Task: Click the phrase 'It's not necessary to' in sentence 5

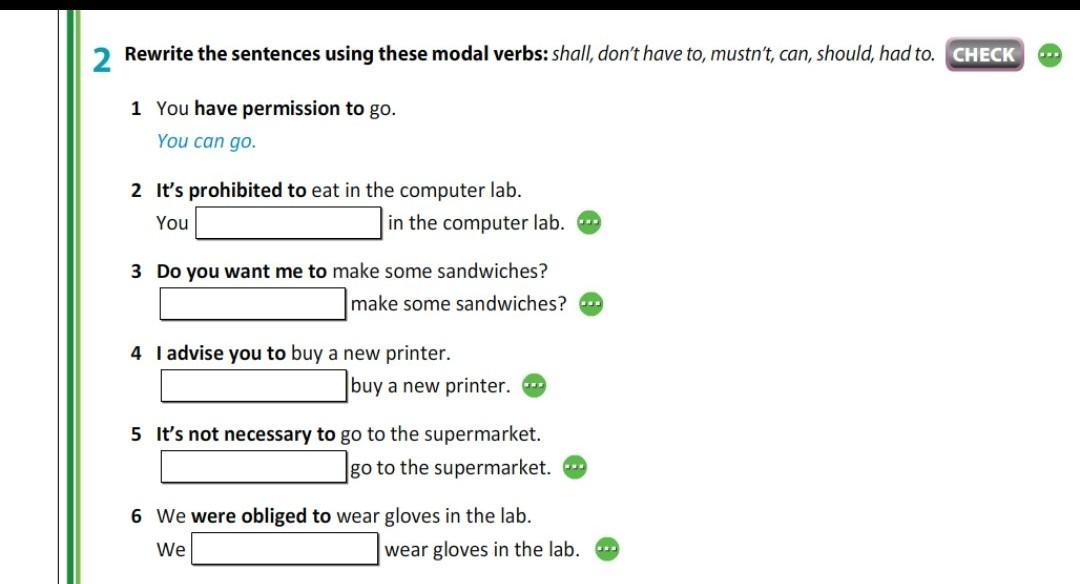Action: (246, 435)
